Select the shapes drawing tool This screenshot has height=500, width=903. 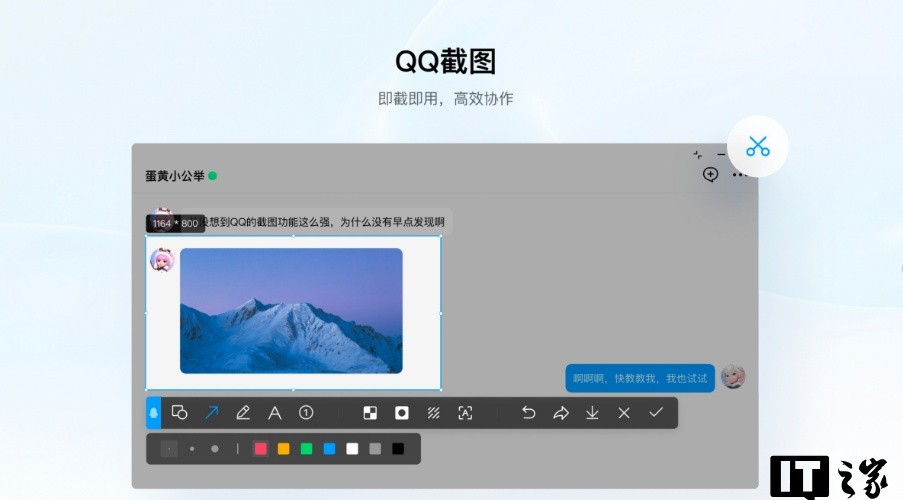click(179, 412)
